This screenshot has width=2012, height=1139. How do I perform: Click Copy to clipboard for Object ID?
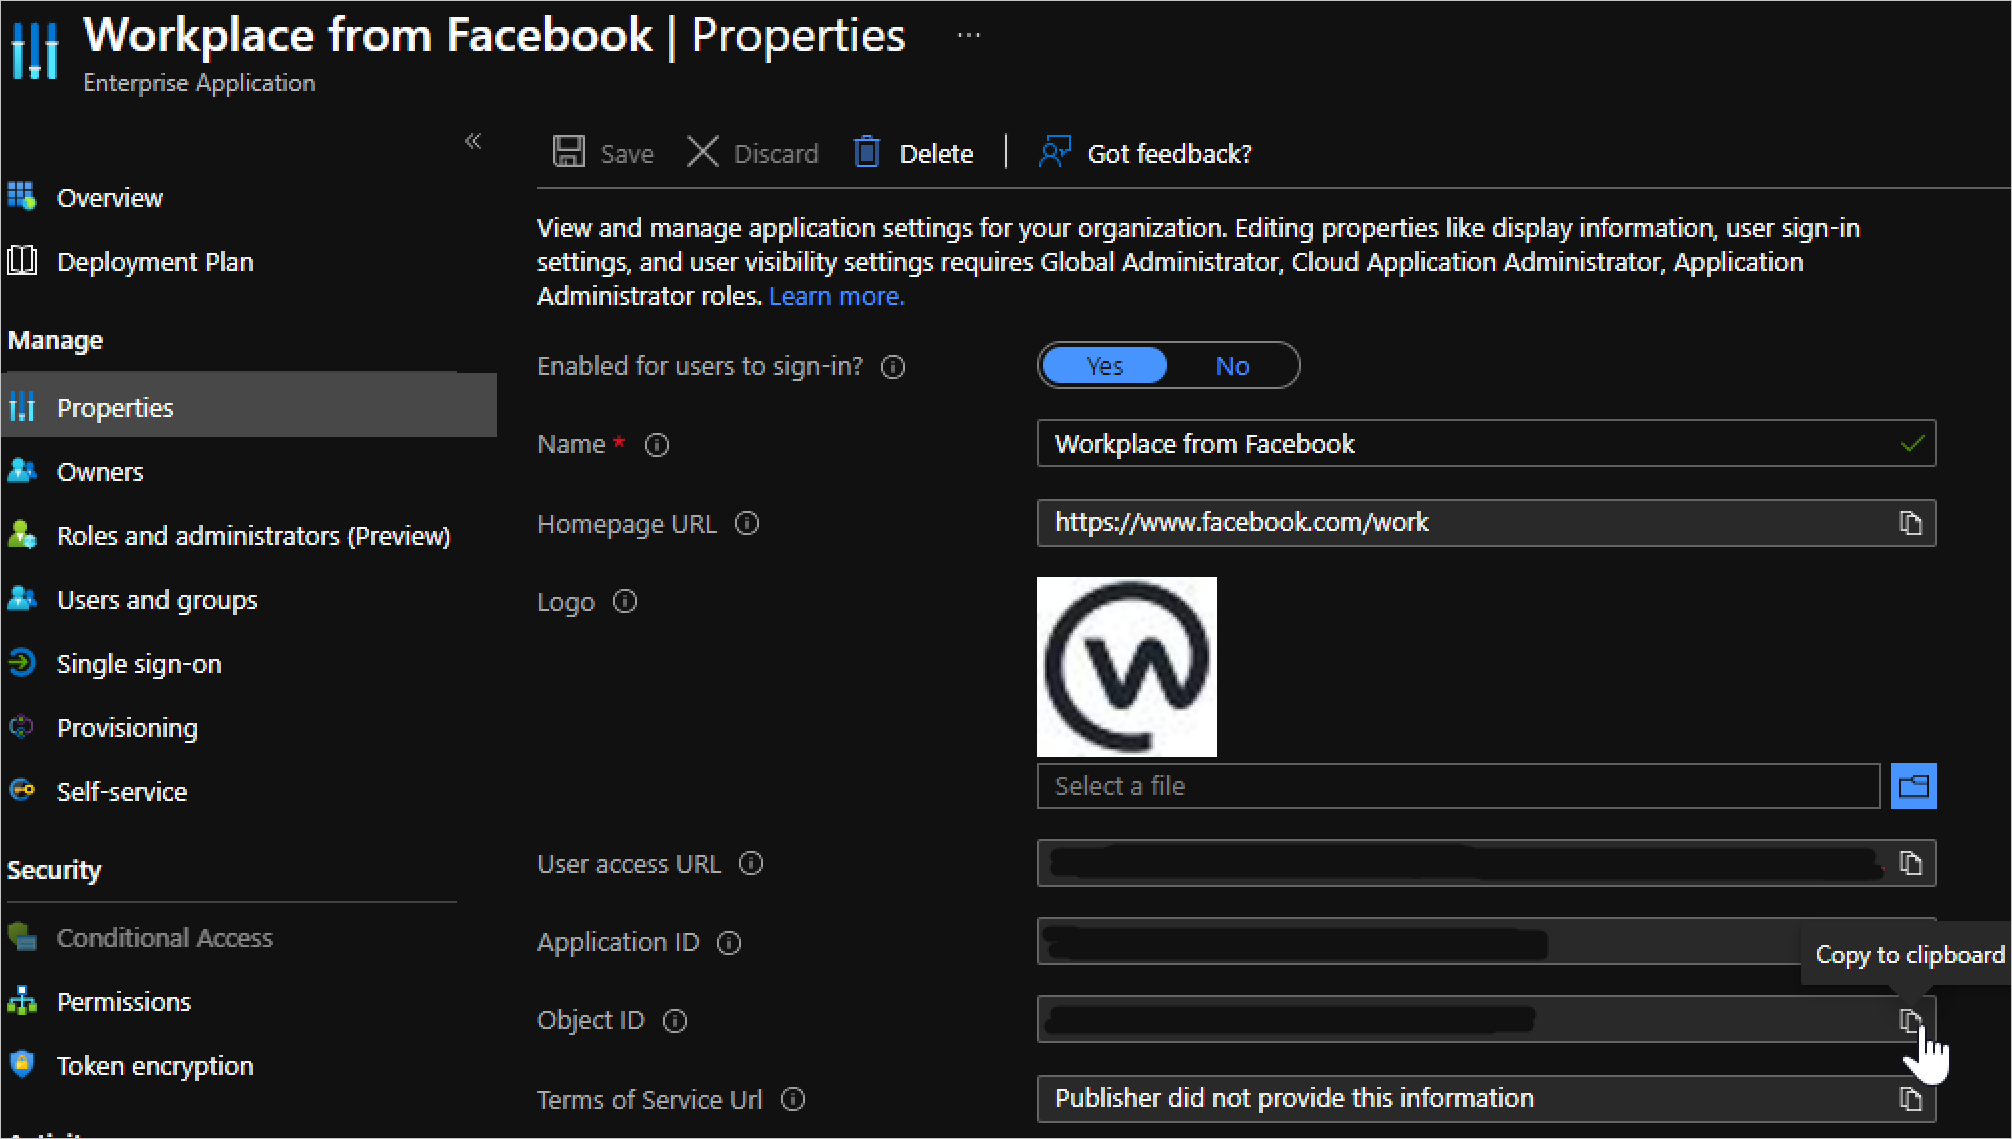1908,1020
